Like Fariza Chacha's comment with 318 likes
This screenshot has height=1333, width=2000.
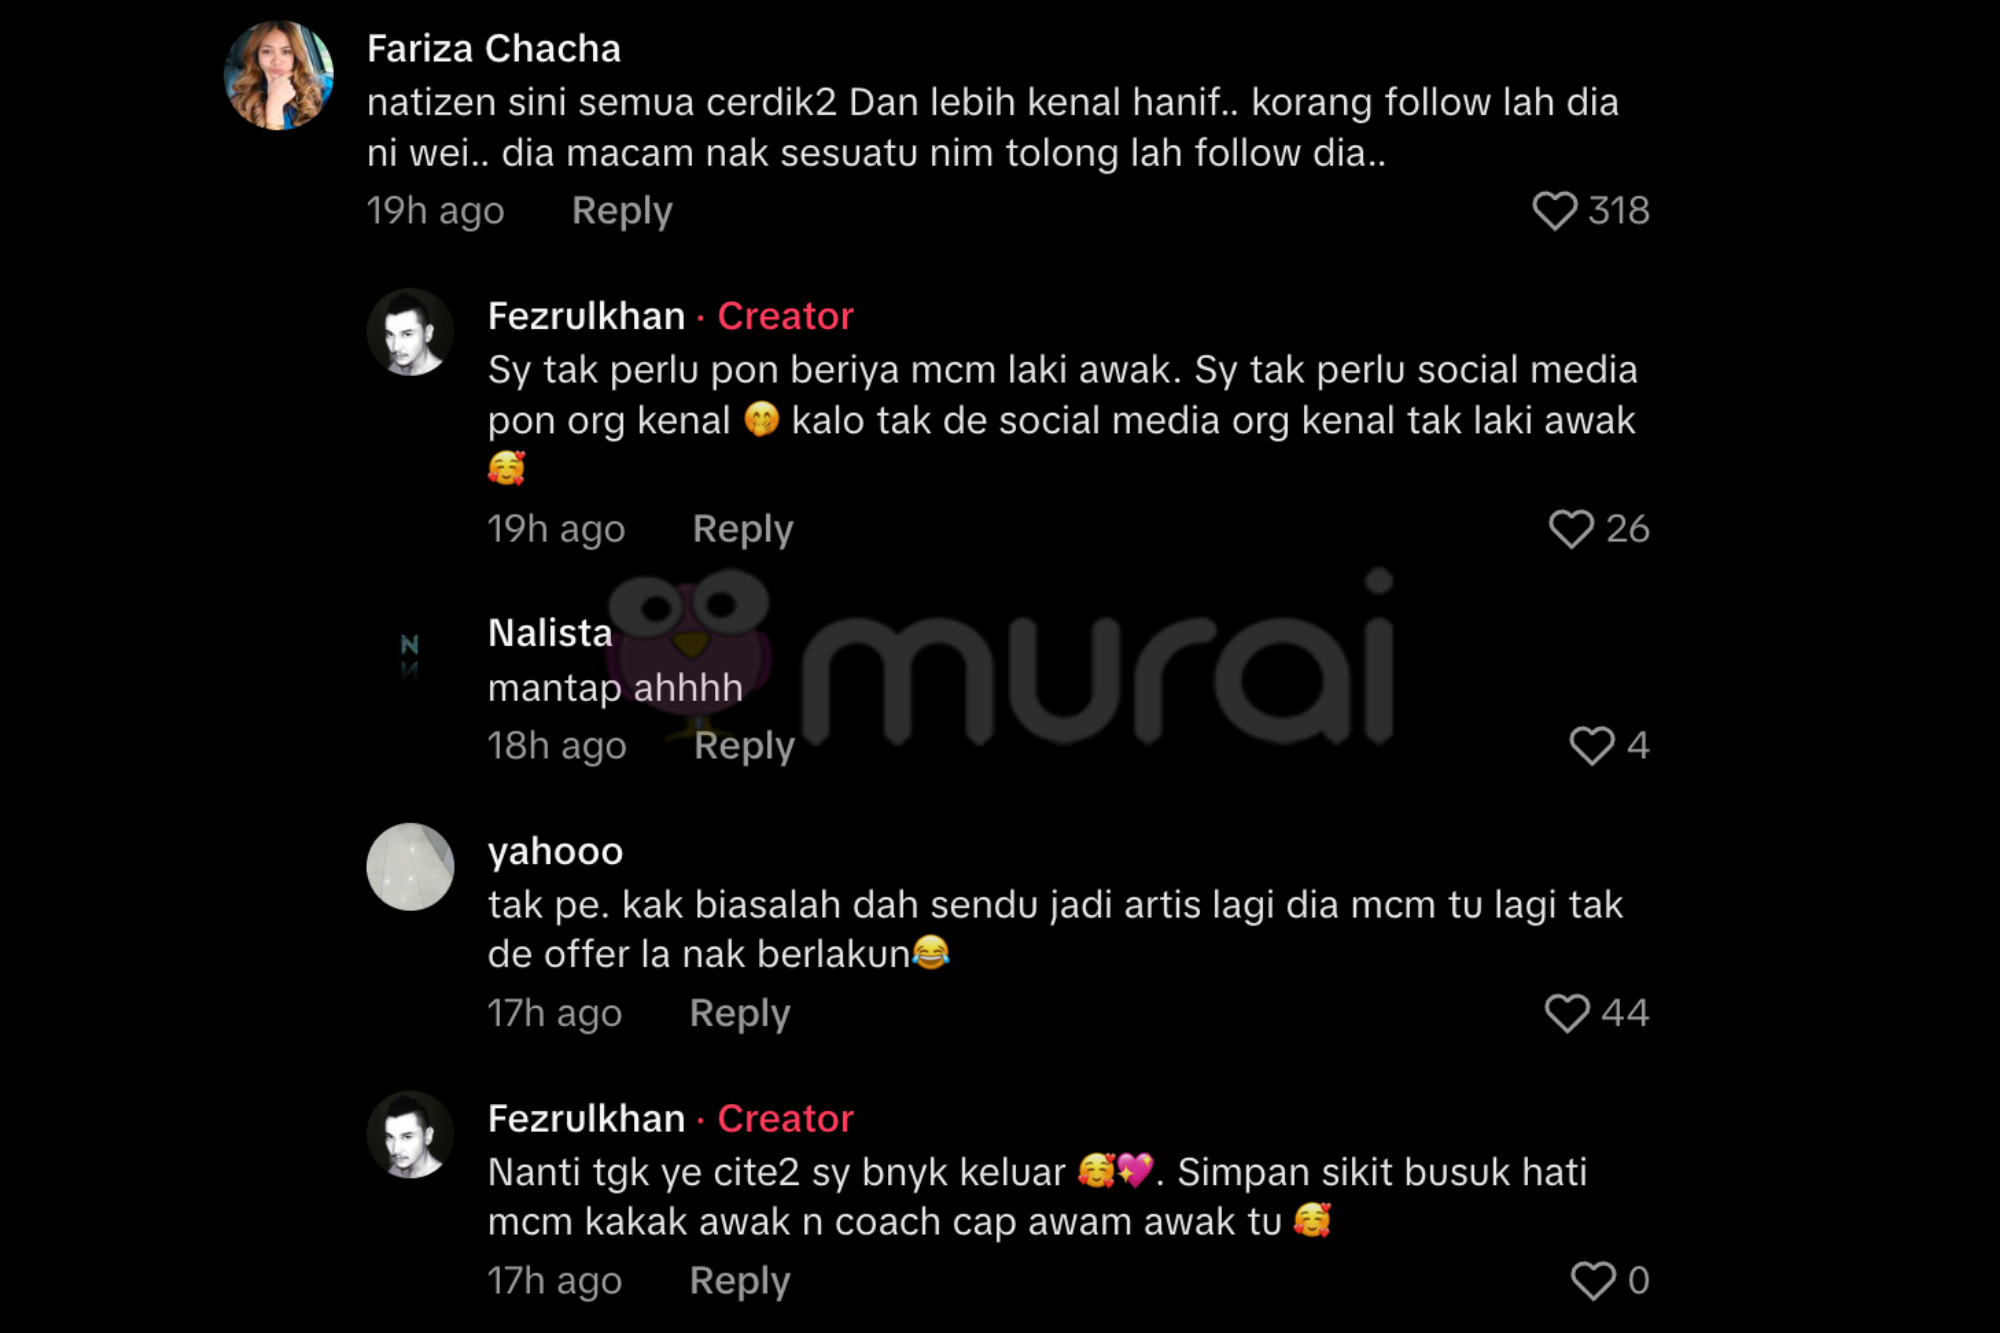click(x=1554, y=211)
